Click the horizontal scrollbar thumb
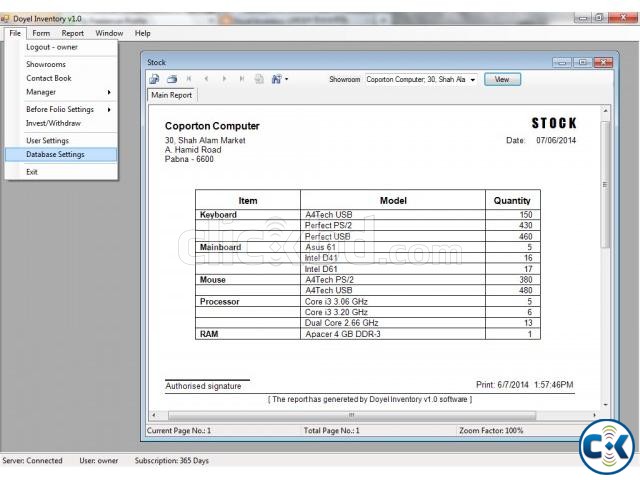This screenshot has width=640, height=480. 352,415
